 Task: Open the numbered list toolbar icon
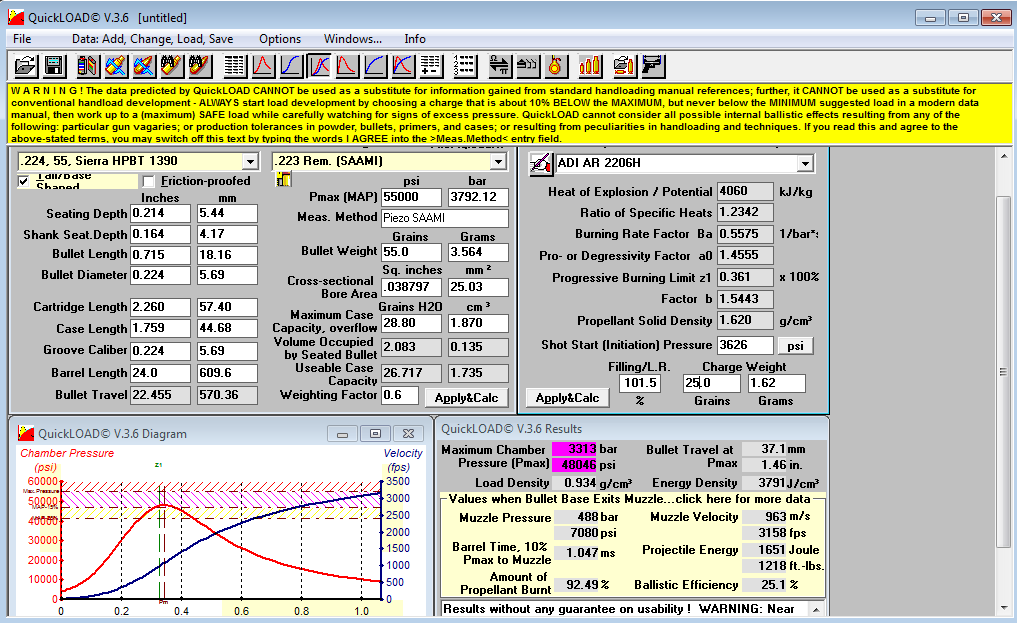coord(465,65)
